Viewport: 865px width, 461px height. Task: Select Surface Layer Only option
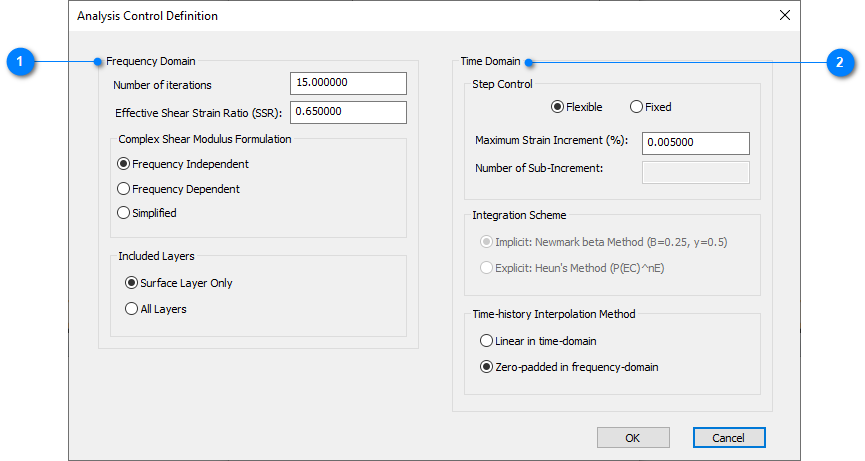[x=178, y=283]
